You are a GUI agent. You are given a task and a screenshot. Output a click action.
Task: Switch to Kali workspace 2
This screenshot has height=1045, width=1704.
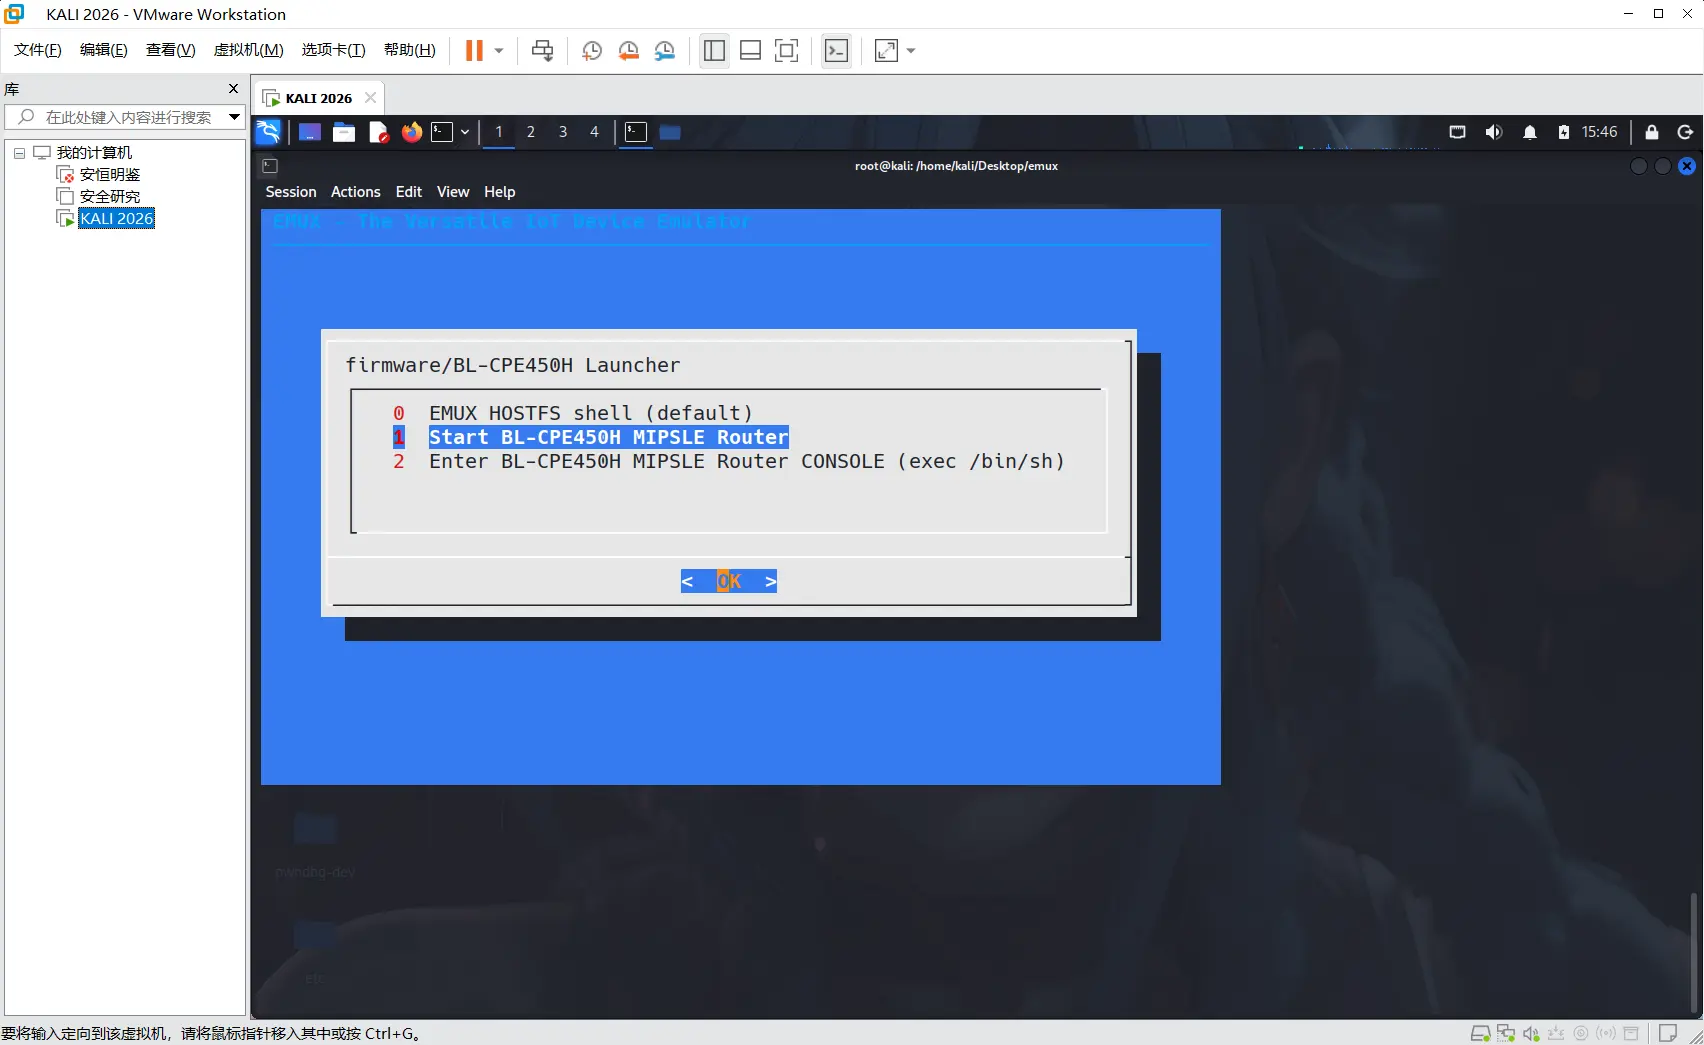coord(531,132)
